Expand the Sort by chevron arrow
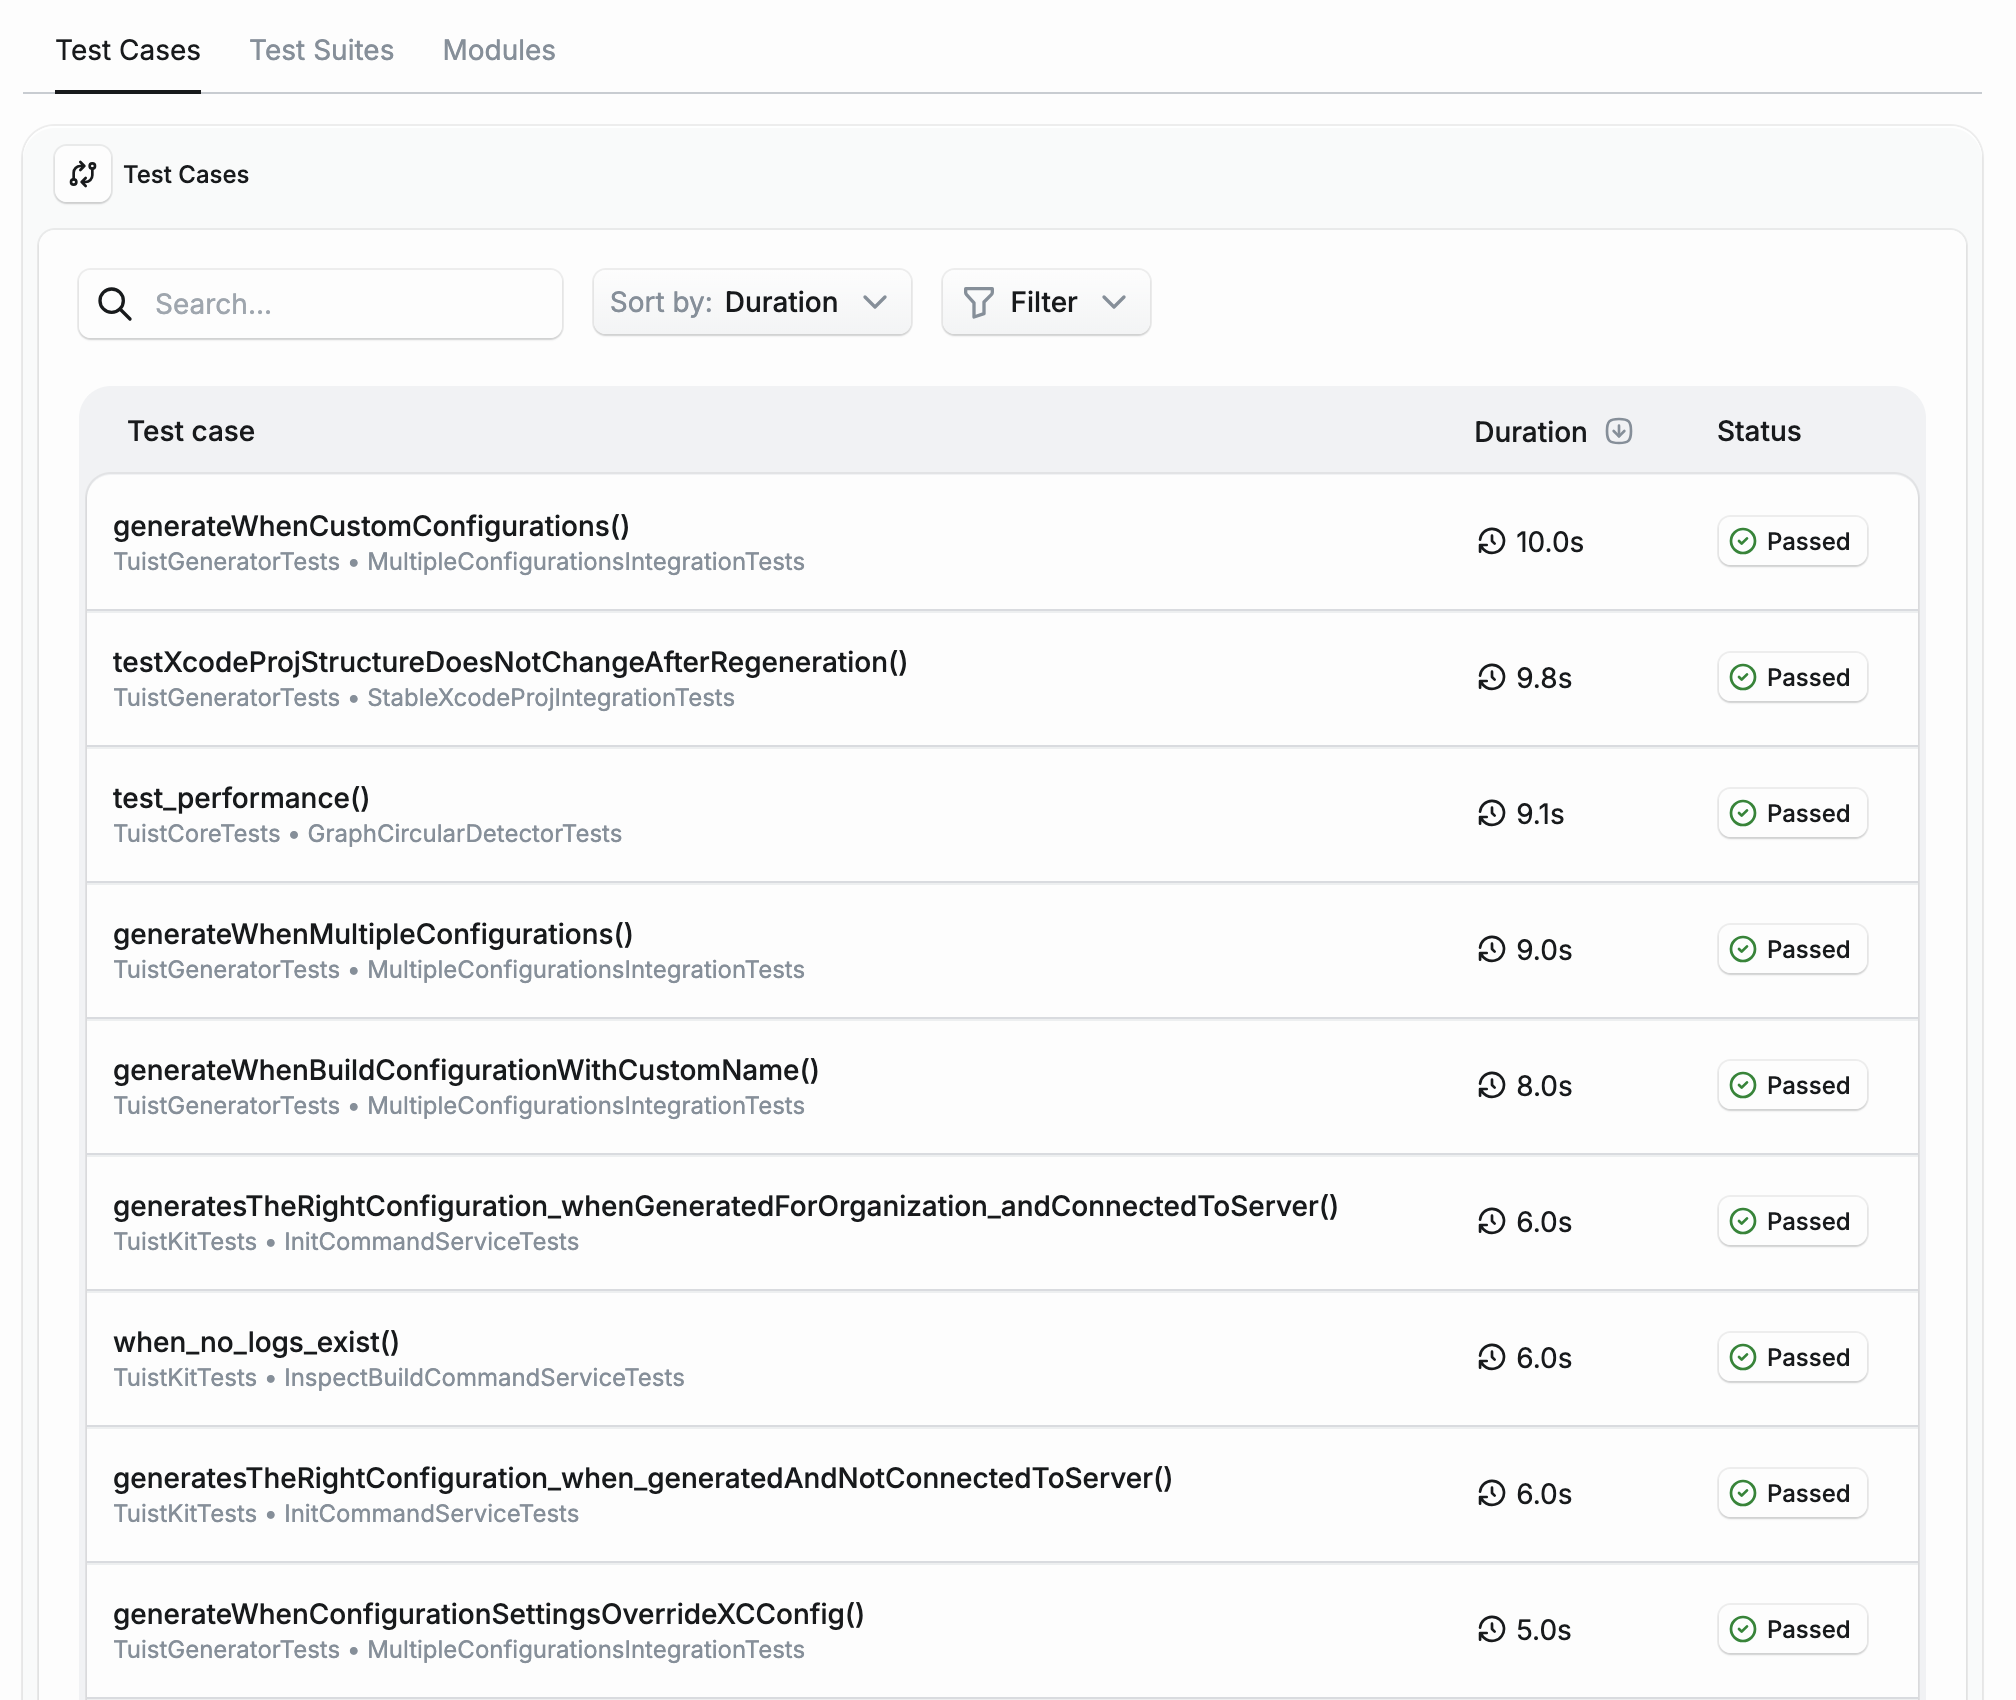The image size is (2016, 1700). [876, 302]
